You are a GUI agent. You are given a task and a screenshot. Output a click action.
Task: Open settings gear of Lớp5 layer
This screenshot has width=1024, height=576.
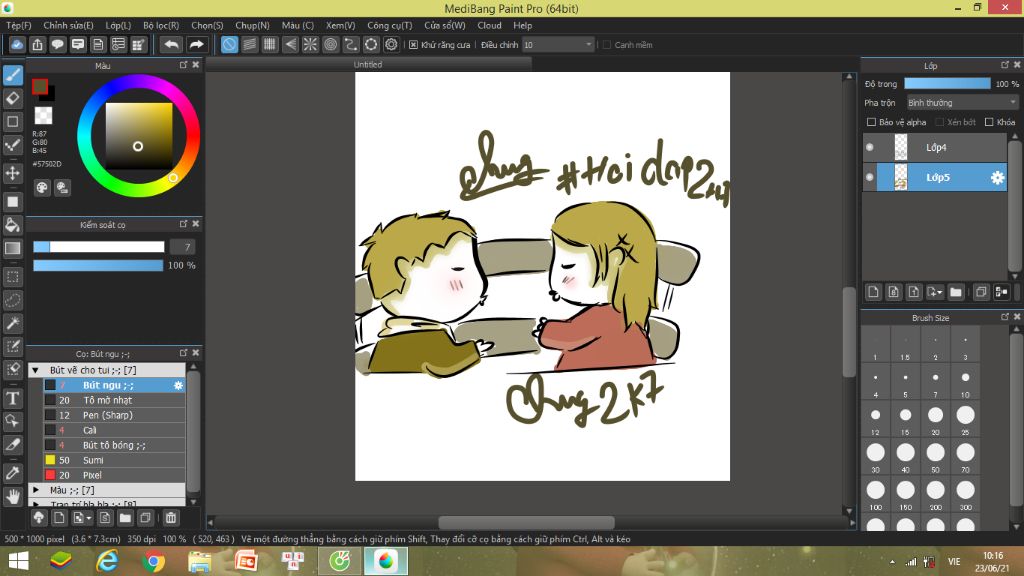coord(997,178)
